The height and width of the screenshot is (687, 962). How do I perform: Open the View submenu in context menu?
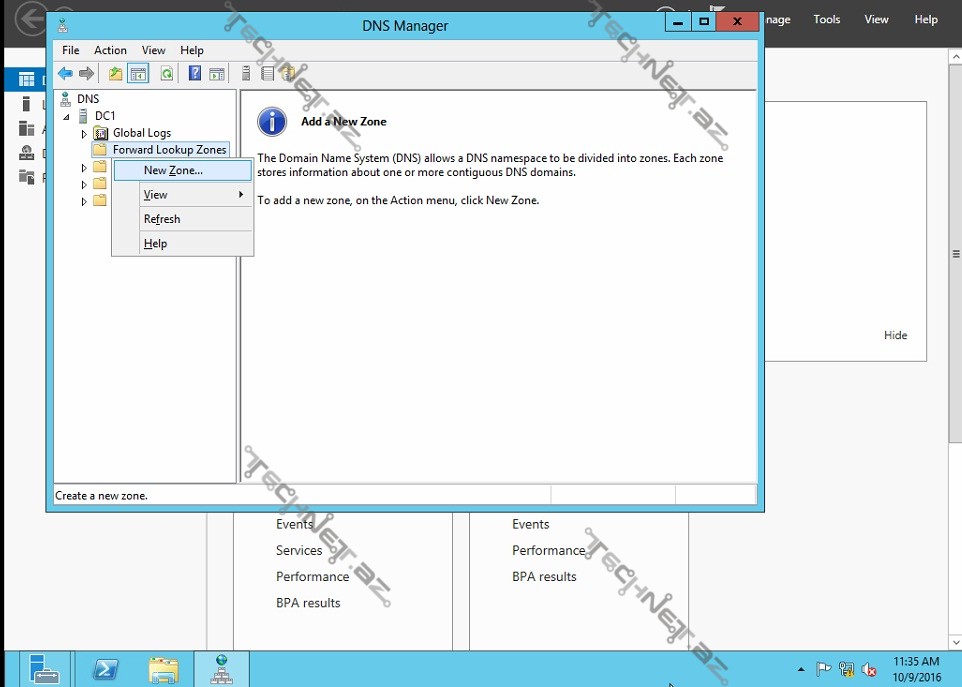156,195
